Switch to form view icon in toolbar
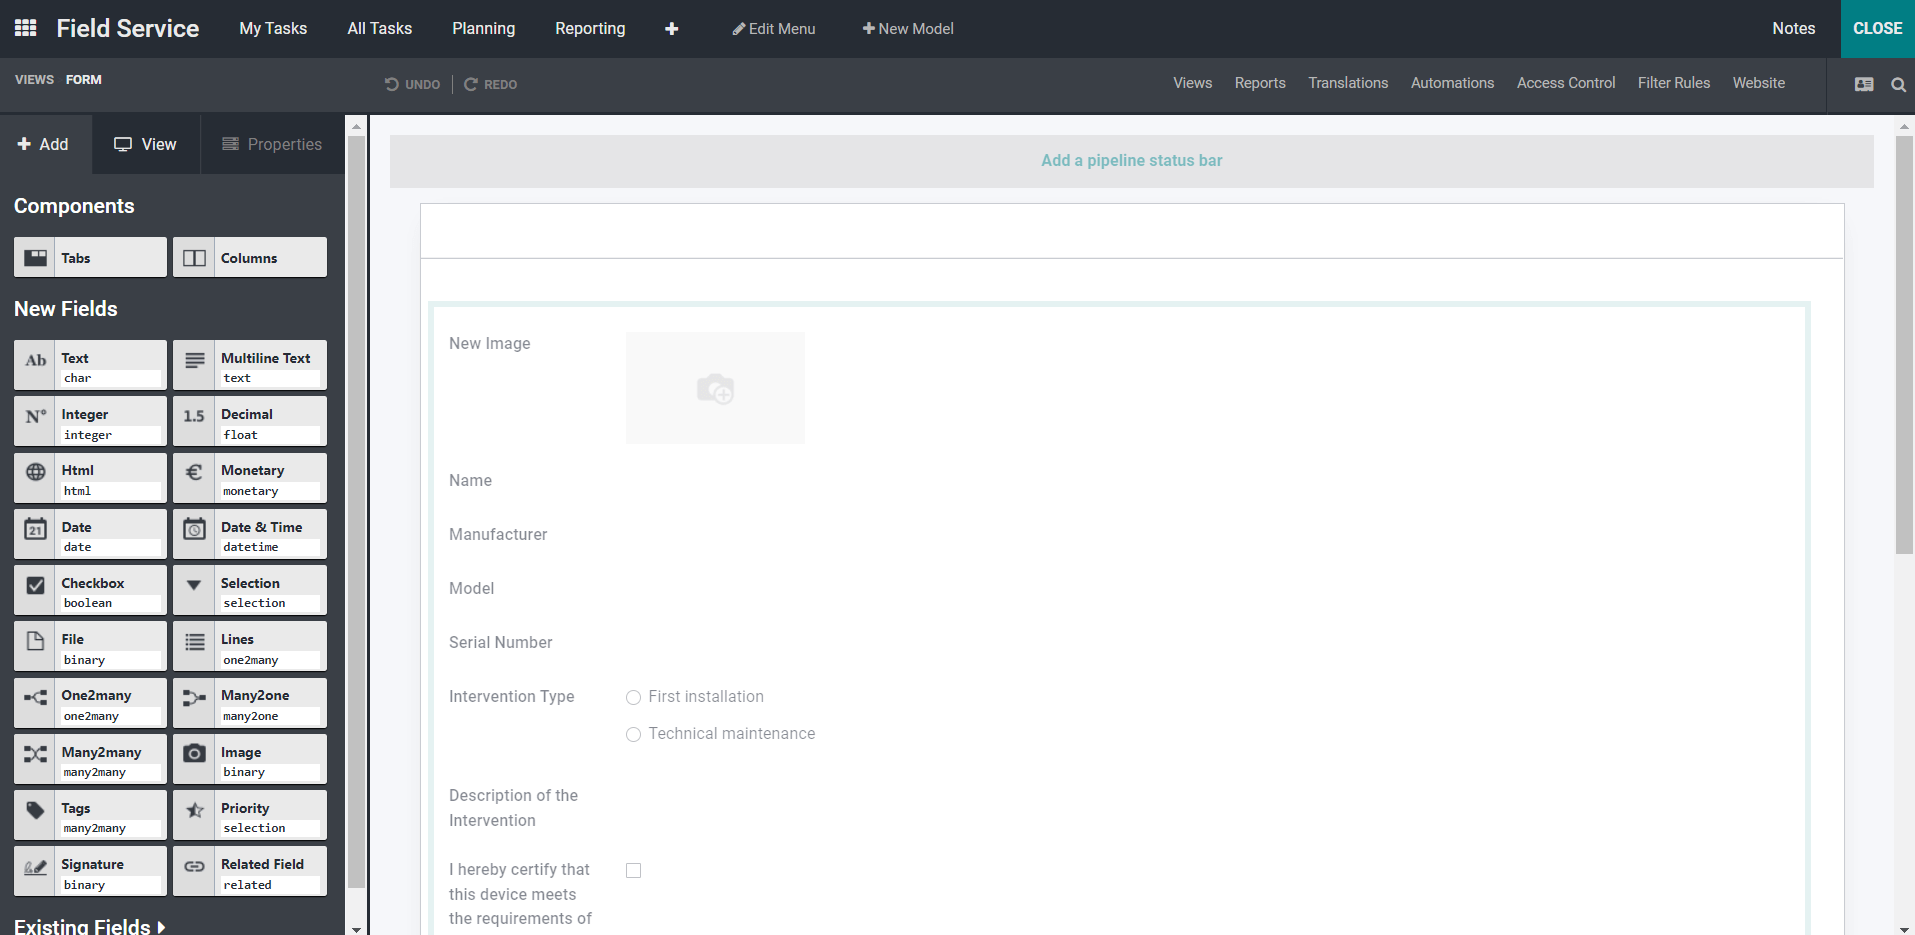The width and height of the screenshot is (1915, 935). (1864, 85)
